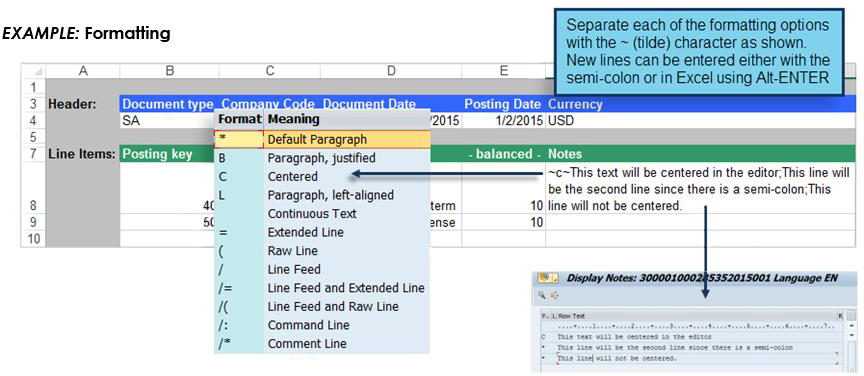Click the select-all corner of the spreadsheet

[34, 71]
